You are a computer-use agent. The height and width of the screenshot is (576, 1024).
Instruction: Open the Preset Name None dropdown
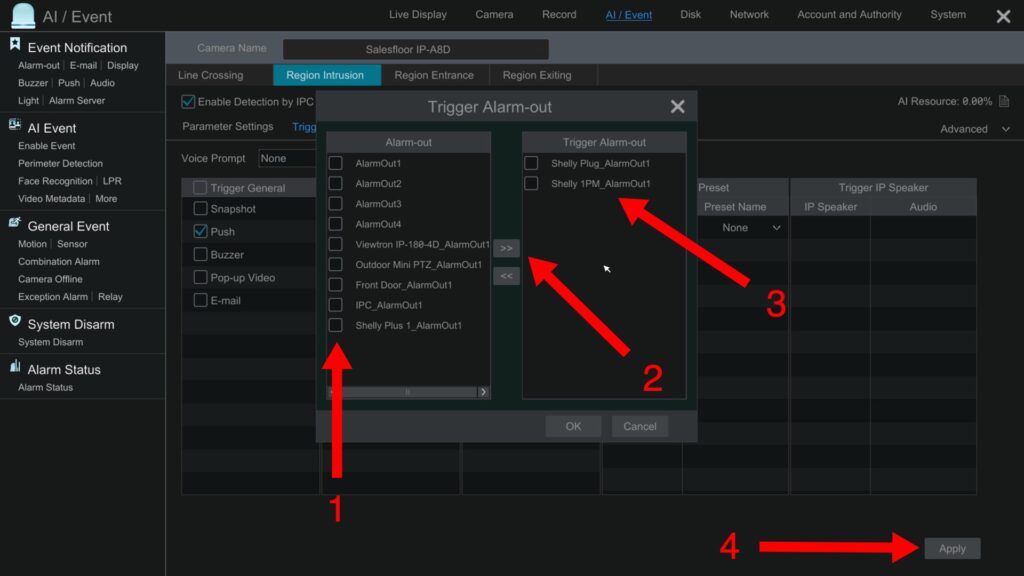[x=750, y=228]
